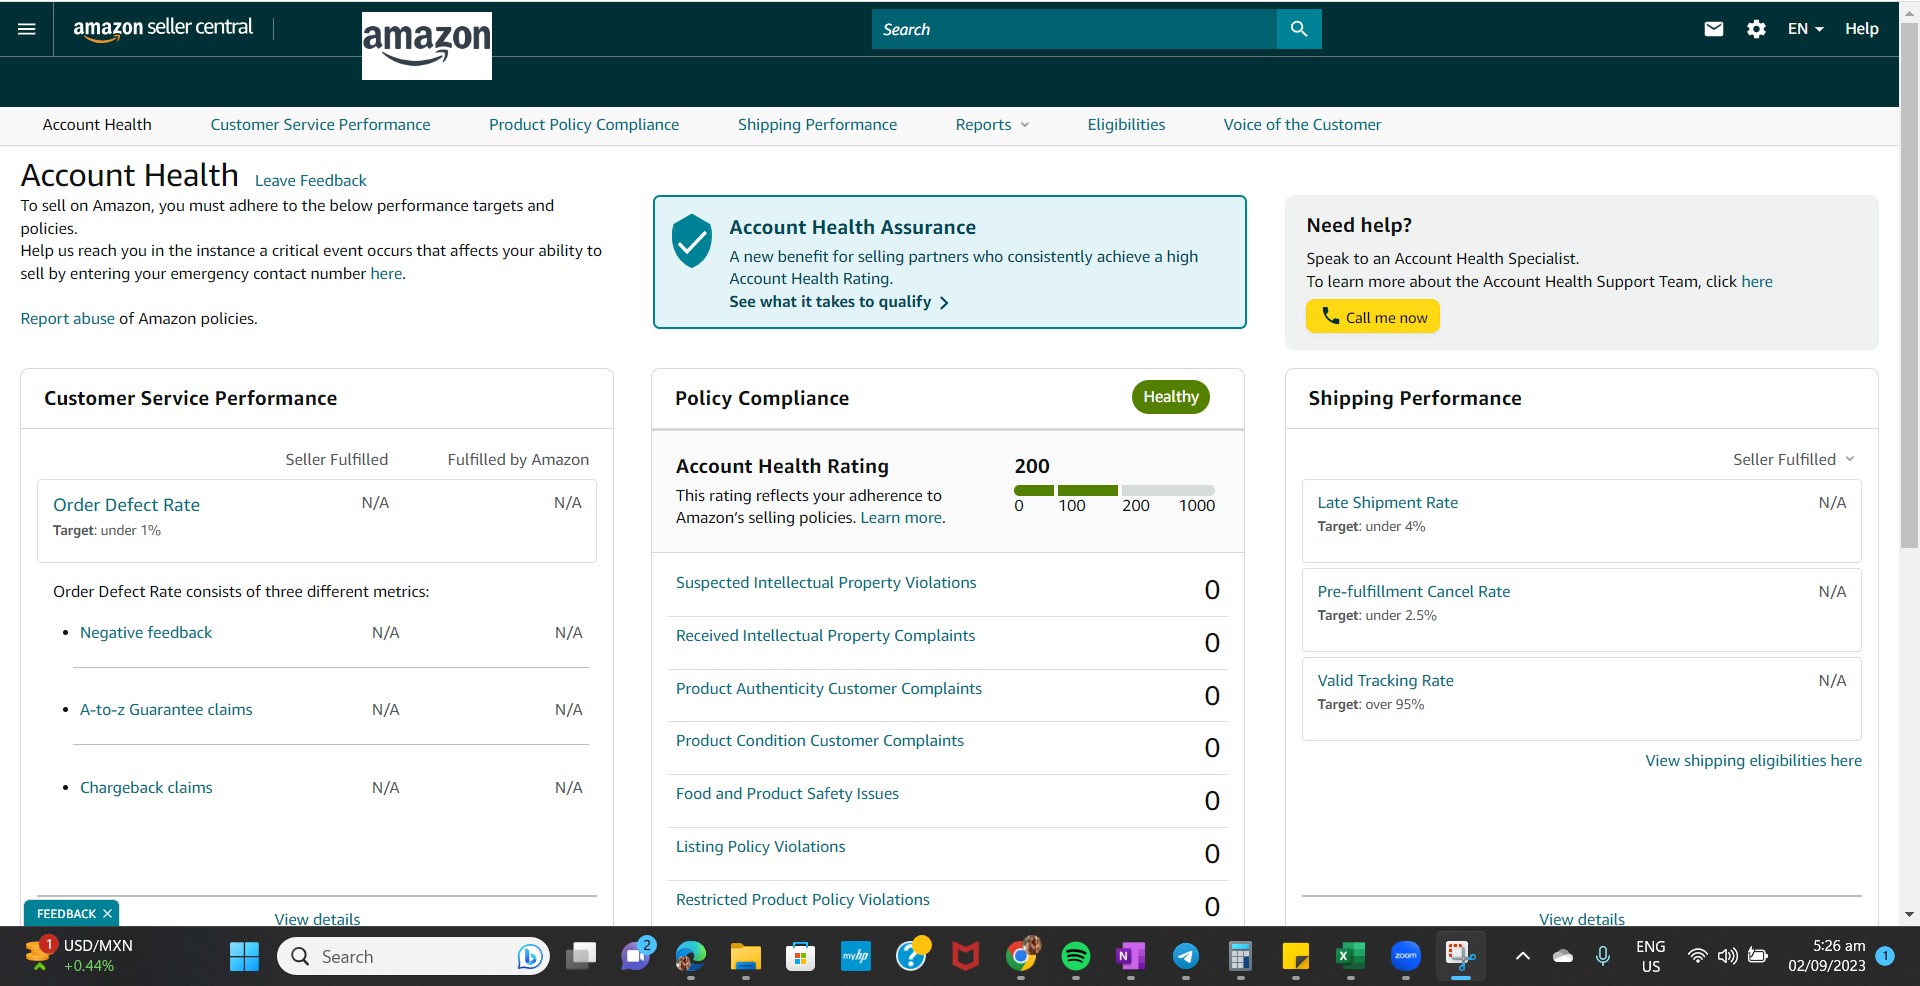Open Listing Policy Violations link
The width and height of the screenshot is (1920, 986).
pos(760,847)
